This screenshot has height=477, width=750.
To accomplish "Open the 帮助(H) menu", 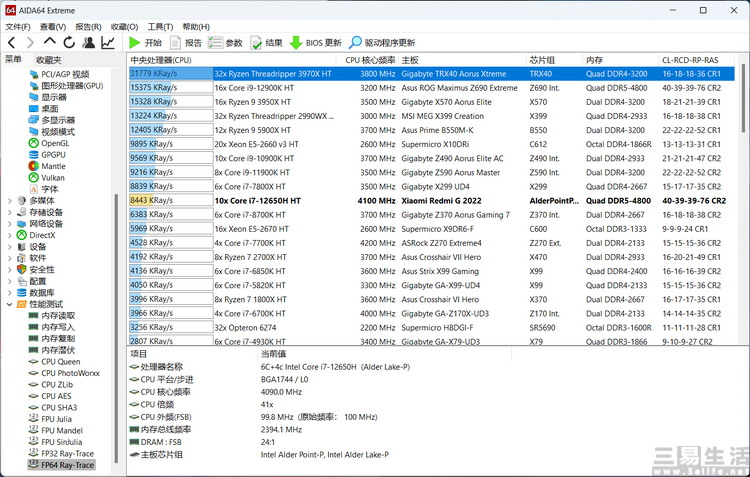I will click(196, 27).
